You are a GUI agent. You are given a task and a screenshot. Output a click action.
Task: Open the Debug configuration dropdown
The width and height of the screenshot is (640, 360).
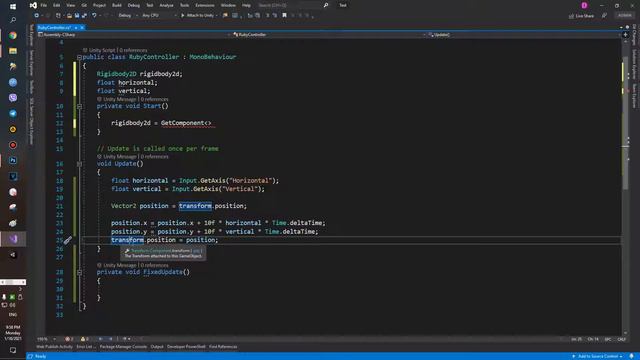click(x=128, y=16)
